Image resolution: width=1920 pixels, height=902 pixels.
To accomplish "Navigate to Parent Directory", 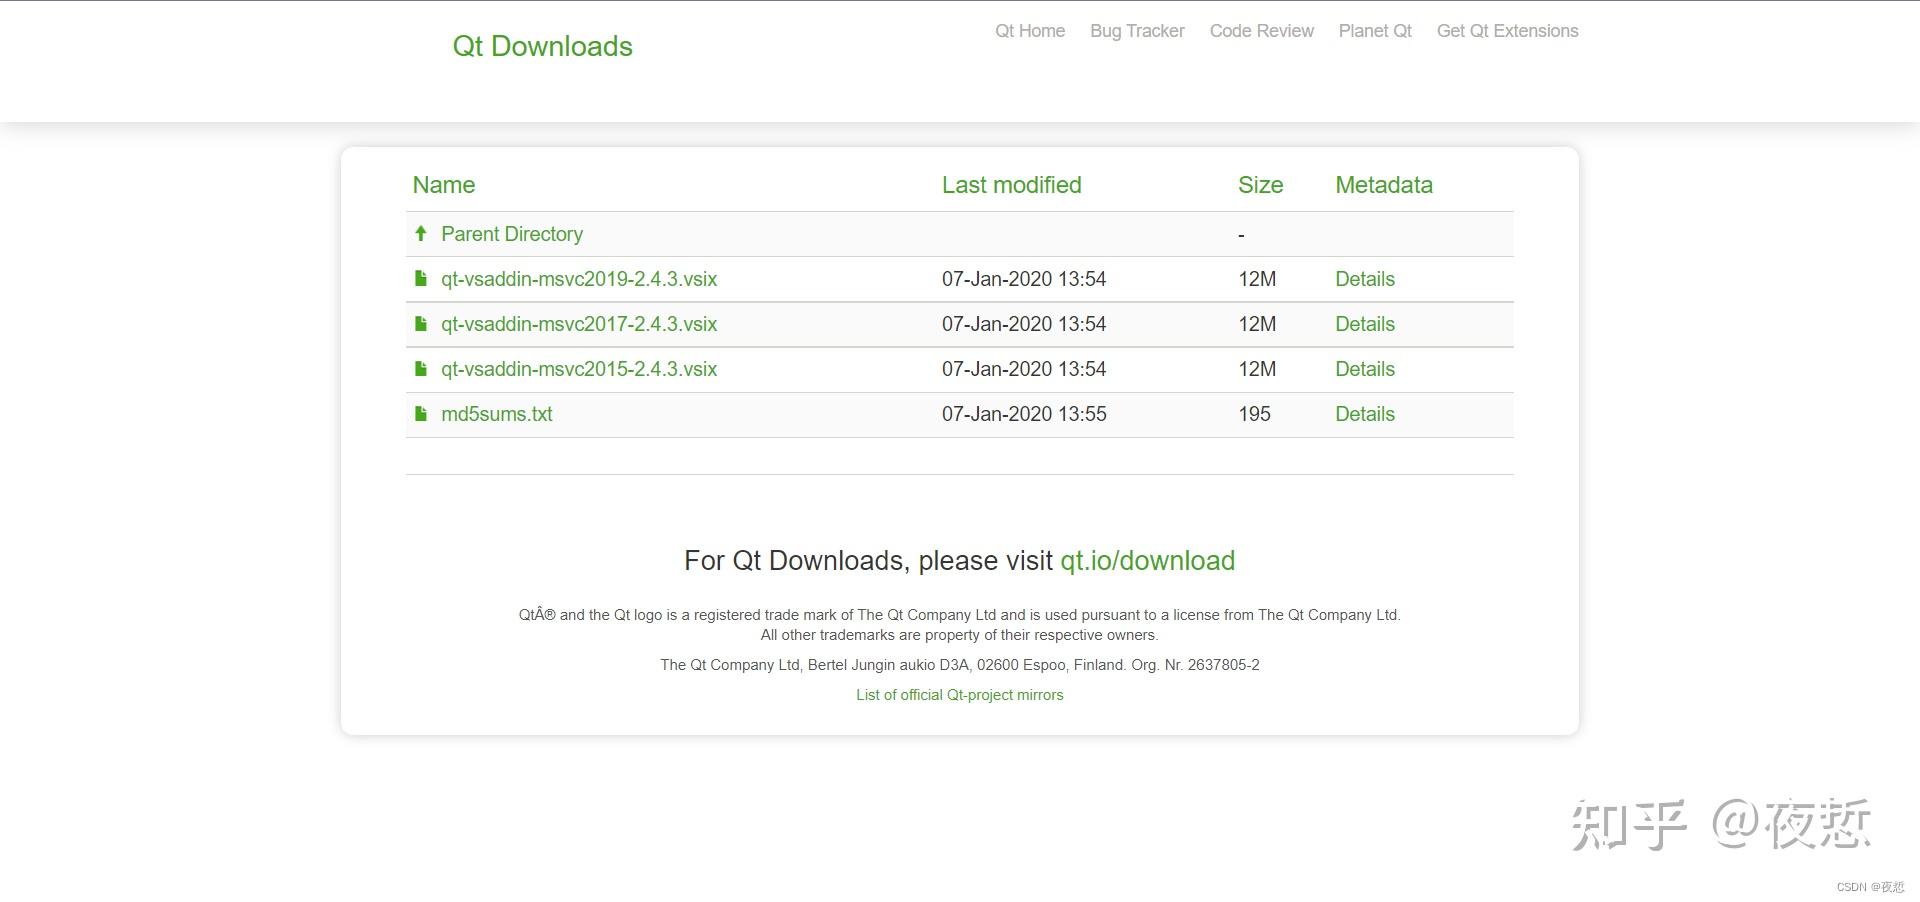I will 512,234.
